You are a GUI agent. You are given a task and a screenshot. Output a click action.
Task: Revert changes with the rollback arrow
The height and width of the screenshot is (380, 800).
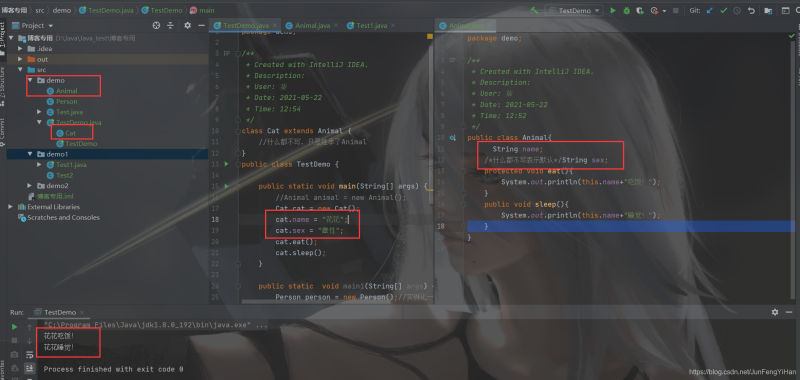tap(751, 10)
